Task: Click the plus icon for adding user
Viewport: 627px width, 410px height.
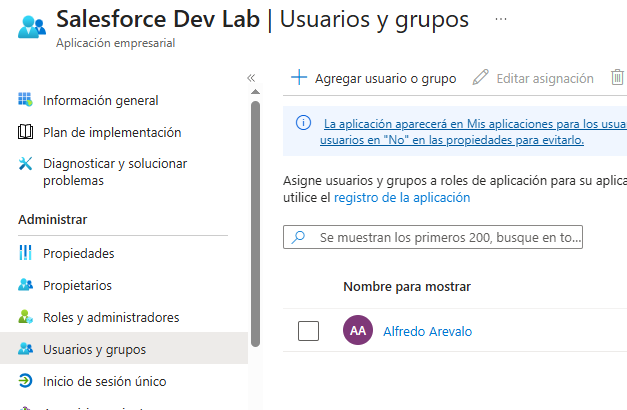Action: (x=299, y=77)
